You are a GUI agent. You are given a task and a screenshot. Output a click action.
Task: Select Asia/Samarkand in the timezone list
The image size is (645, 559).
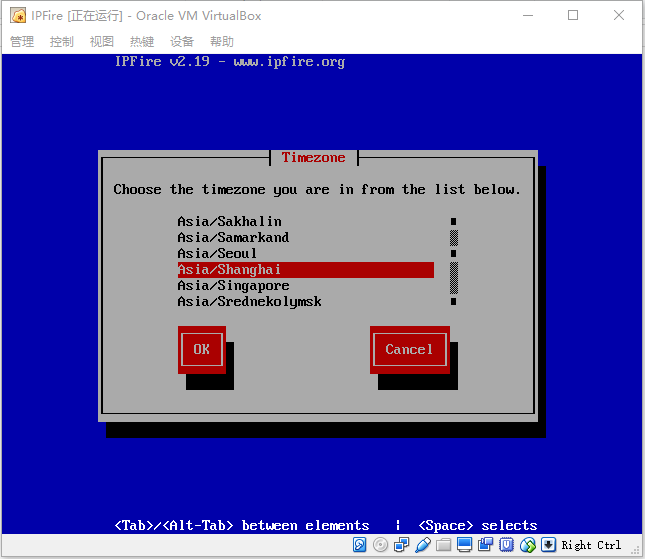coord(306,238)
